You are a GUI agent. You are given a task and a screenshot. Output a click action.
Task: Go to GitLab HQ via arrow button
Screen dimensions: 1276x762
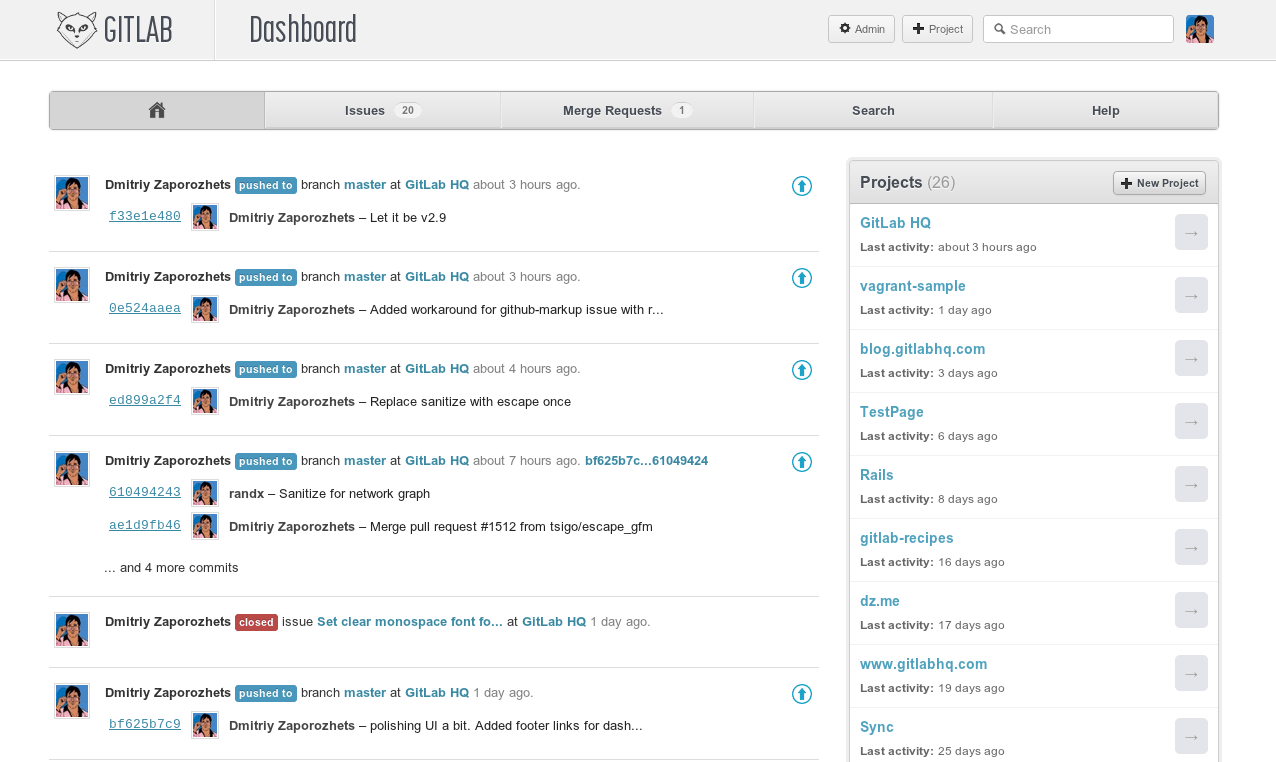[x=1190, y=232]
